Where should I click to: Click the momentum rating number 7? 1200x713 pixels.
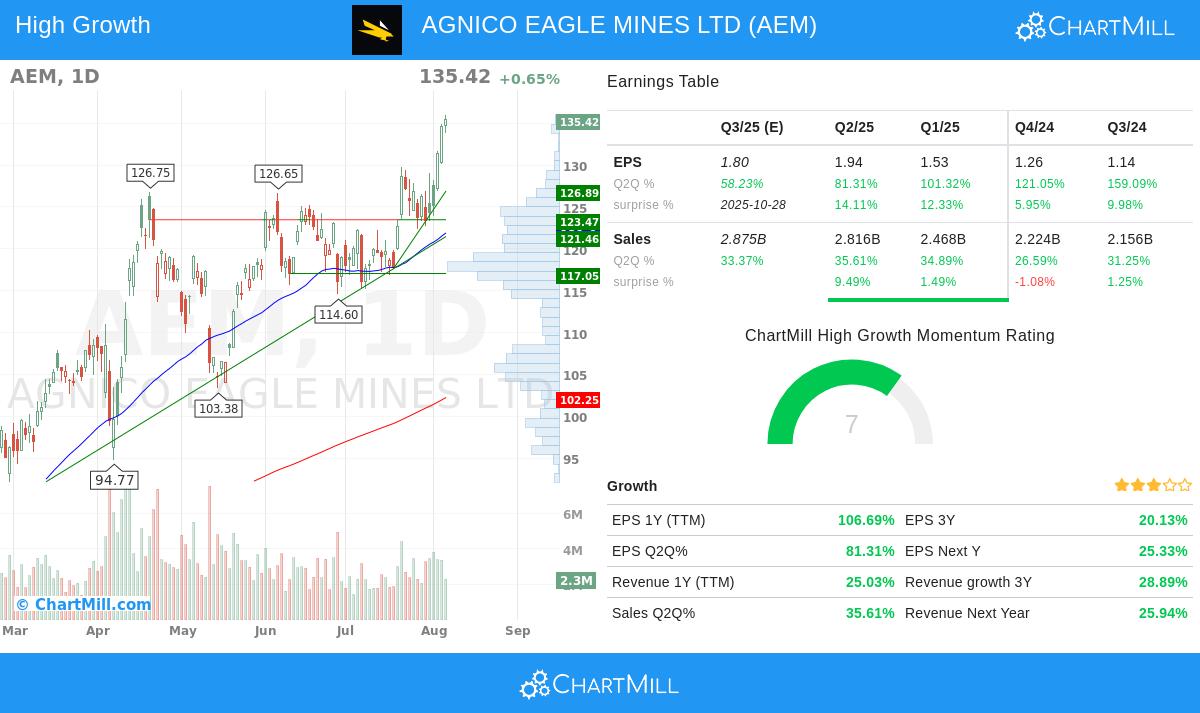(x=851, y=425)
